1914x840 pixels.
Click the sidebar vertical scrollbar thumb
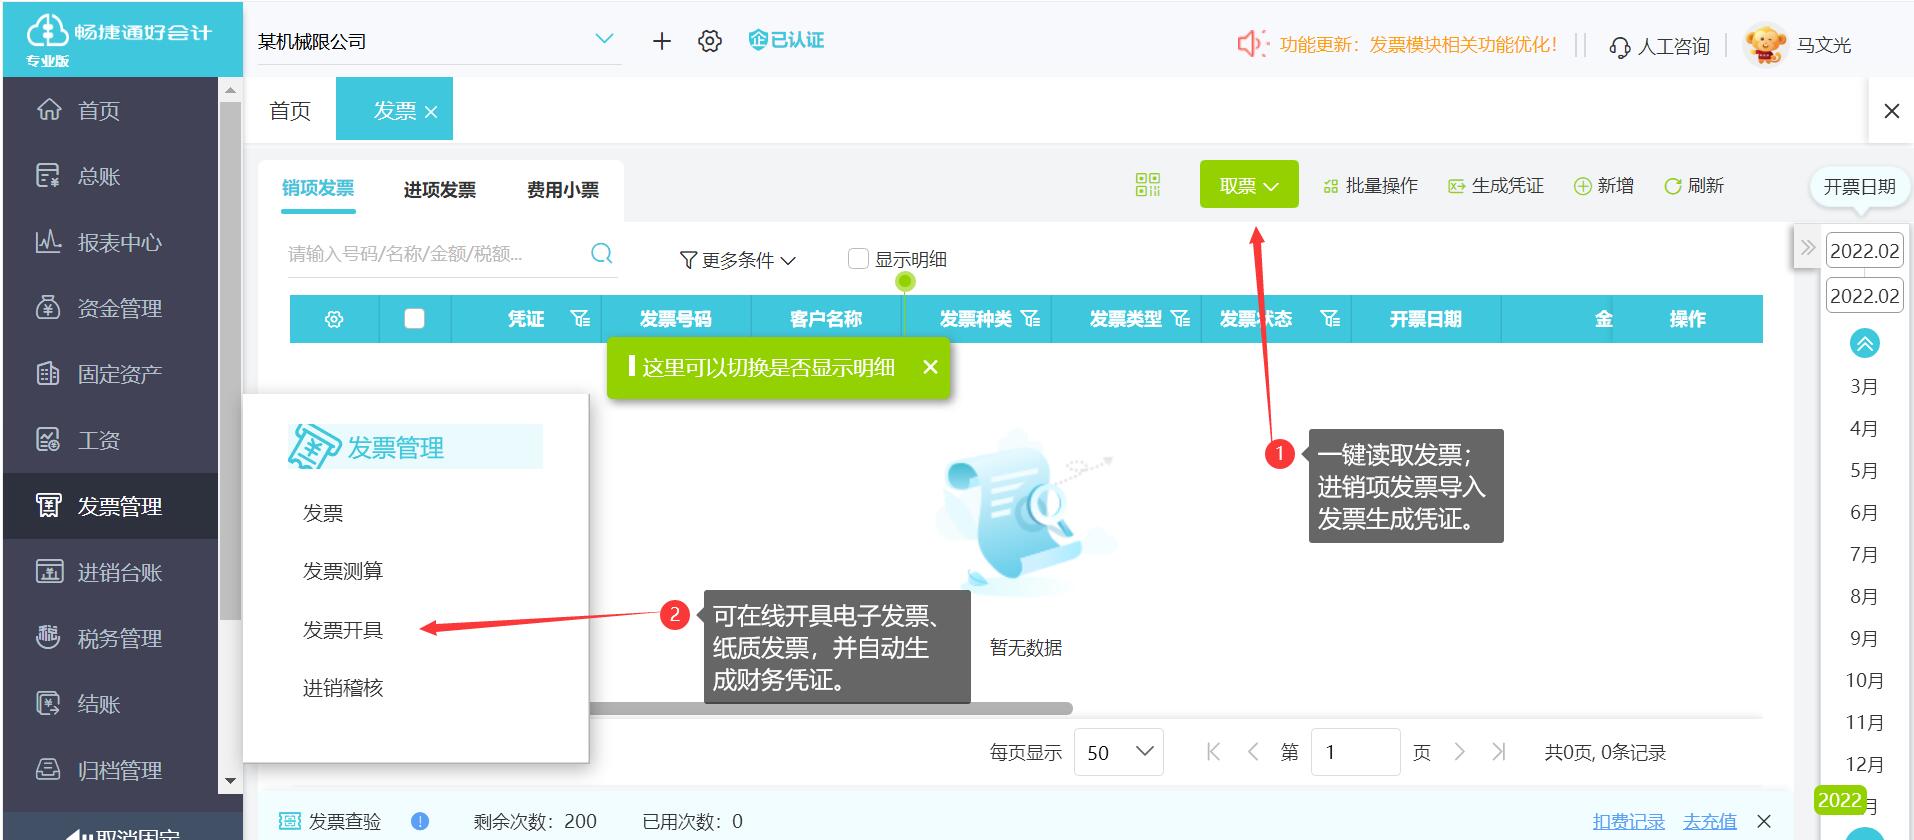(230, 360)
